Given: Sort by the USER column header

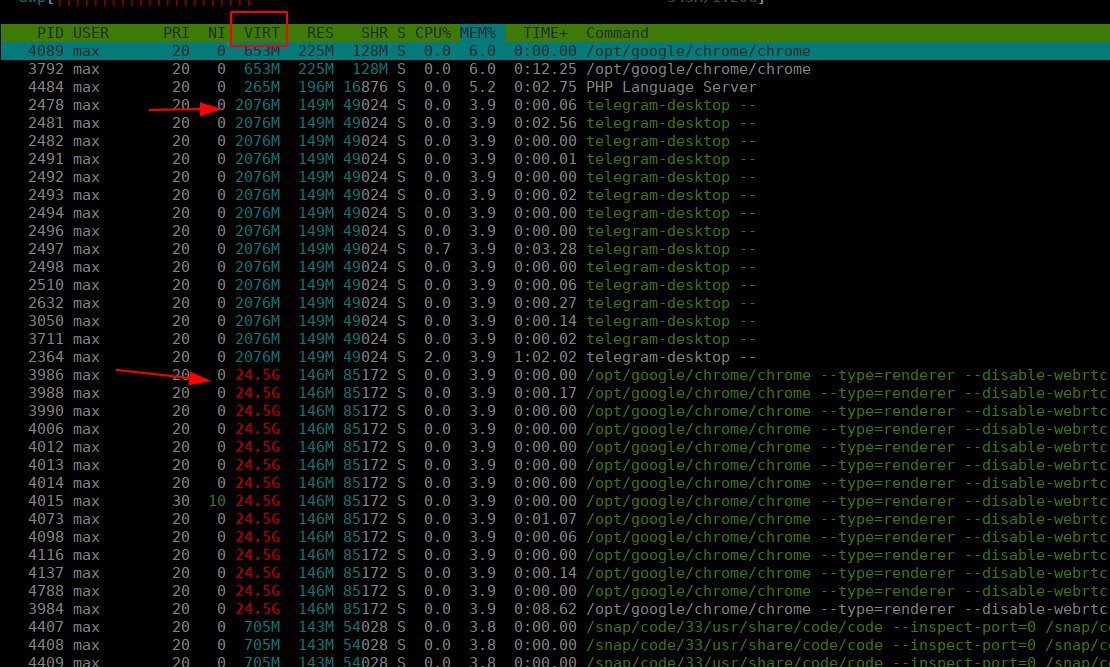Looking at the screenshot, I should tap(91, 33).
